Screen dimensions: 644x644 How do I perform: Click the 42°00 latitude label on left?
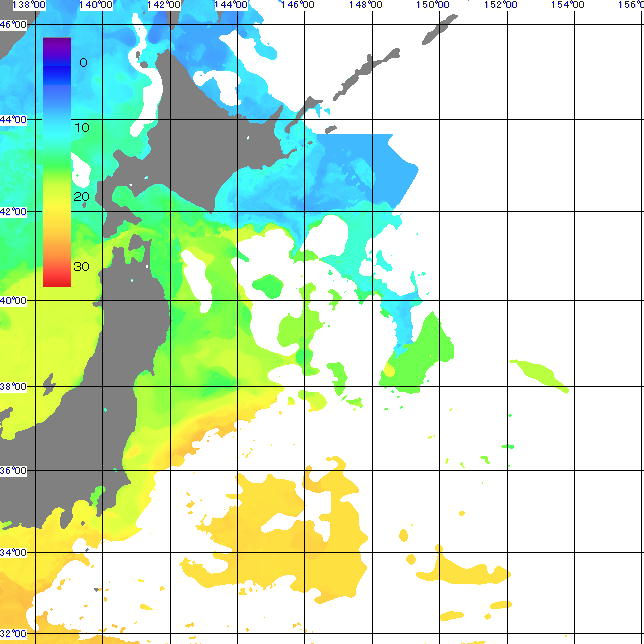tap(12, 211)
